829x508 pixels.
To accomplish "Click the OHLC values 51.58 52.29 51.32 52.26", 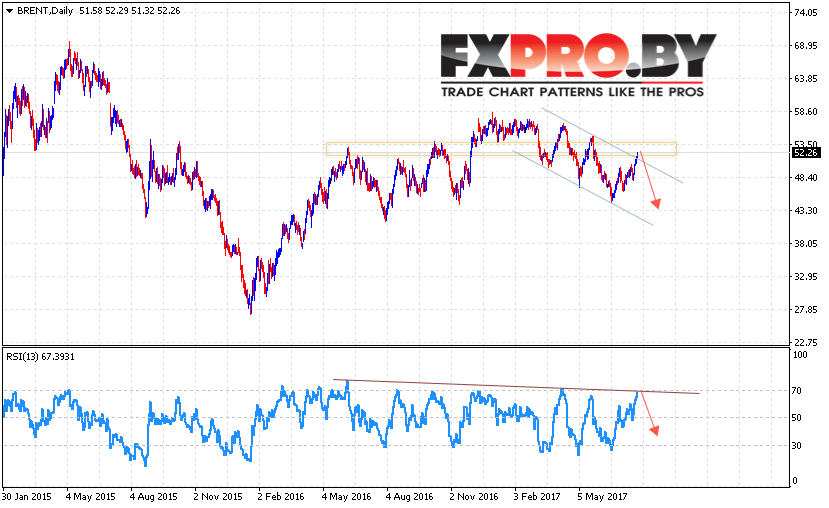I will 130,11.
